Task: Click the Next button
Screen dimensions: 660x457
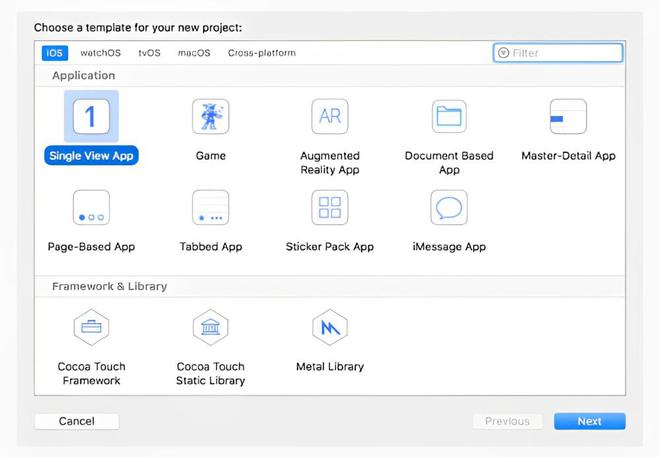Action: (x=590, y=421)
